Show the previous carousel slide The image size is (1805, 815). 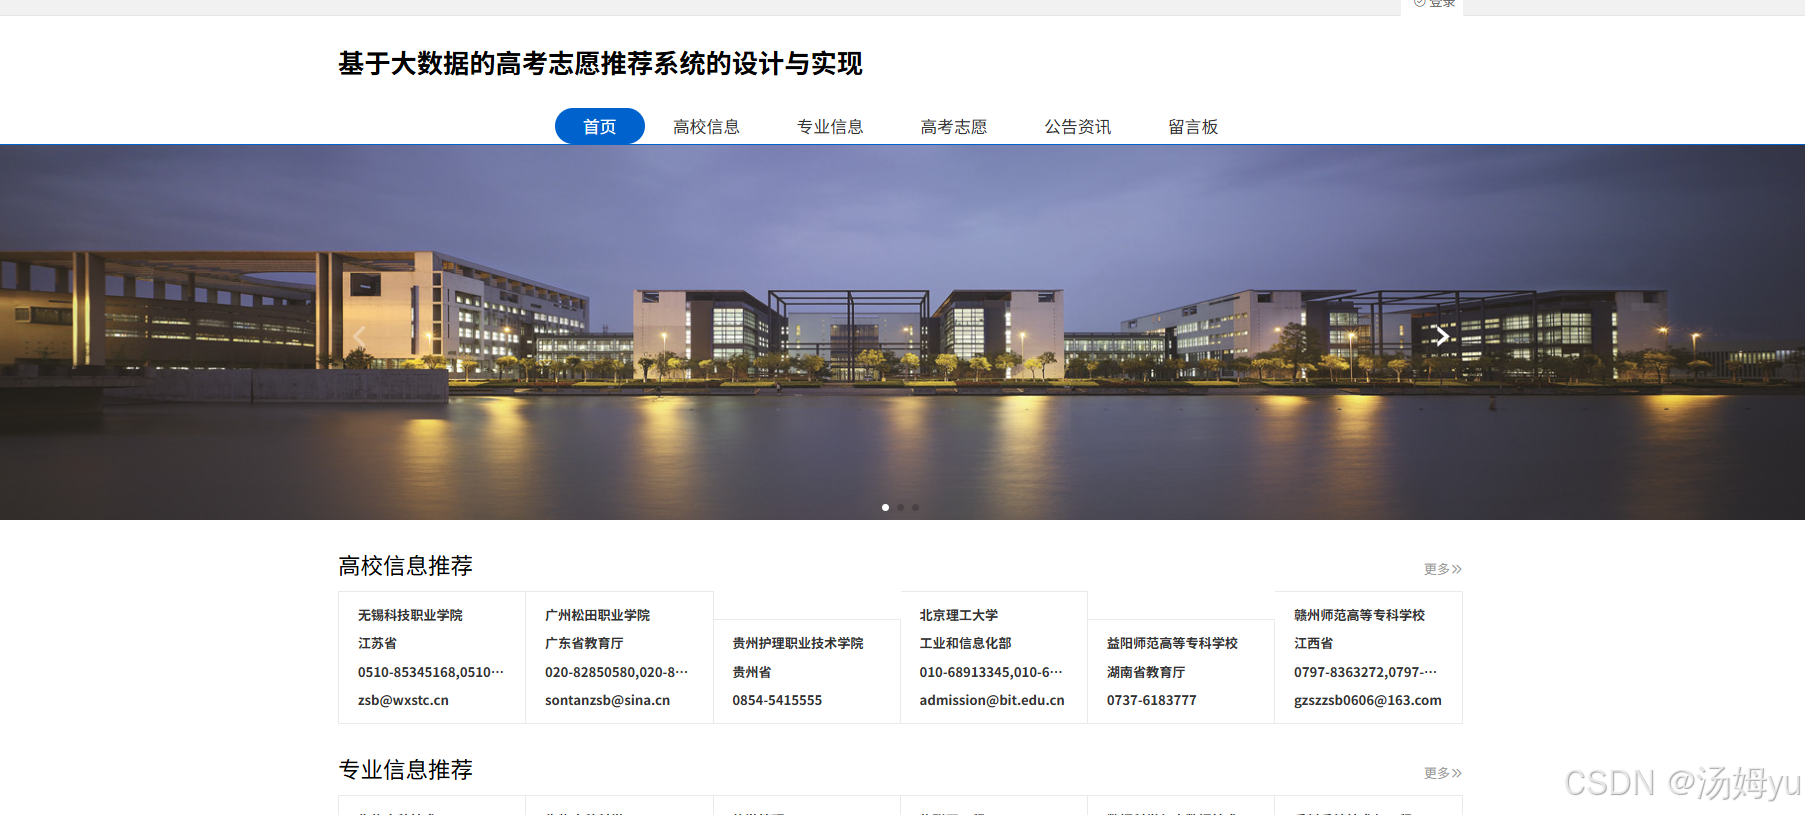point(360,336)
